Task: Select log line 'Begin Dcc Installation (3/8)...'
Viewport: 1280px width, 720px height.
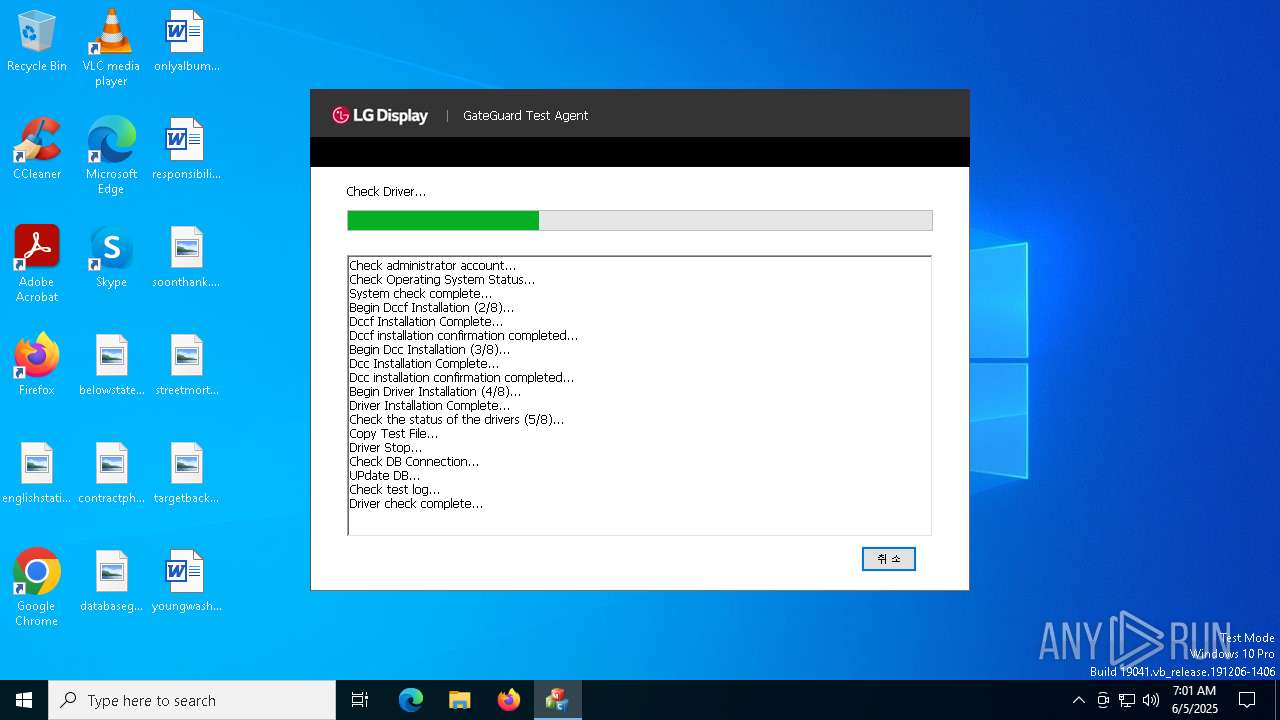Action: (x=429, y=349)
